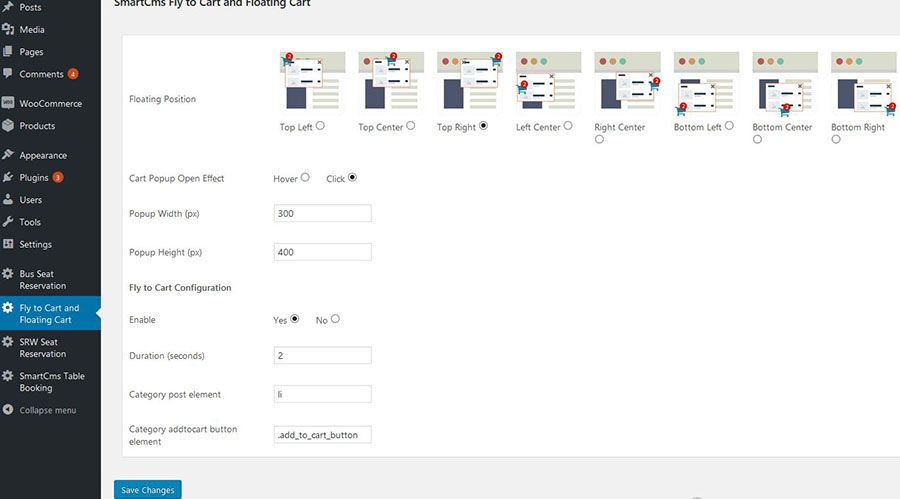Click the SmartCms Table Booking gear icon
900x499 pixels.
click(x=7, y=376)
